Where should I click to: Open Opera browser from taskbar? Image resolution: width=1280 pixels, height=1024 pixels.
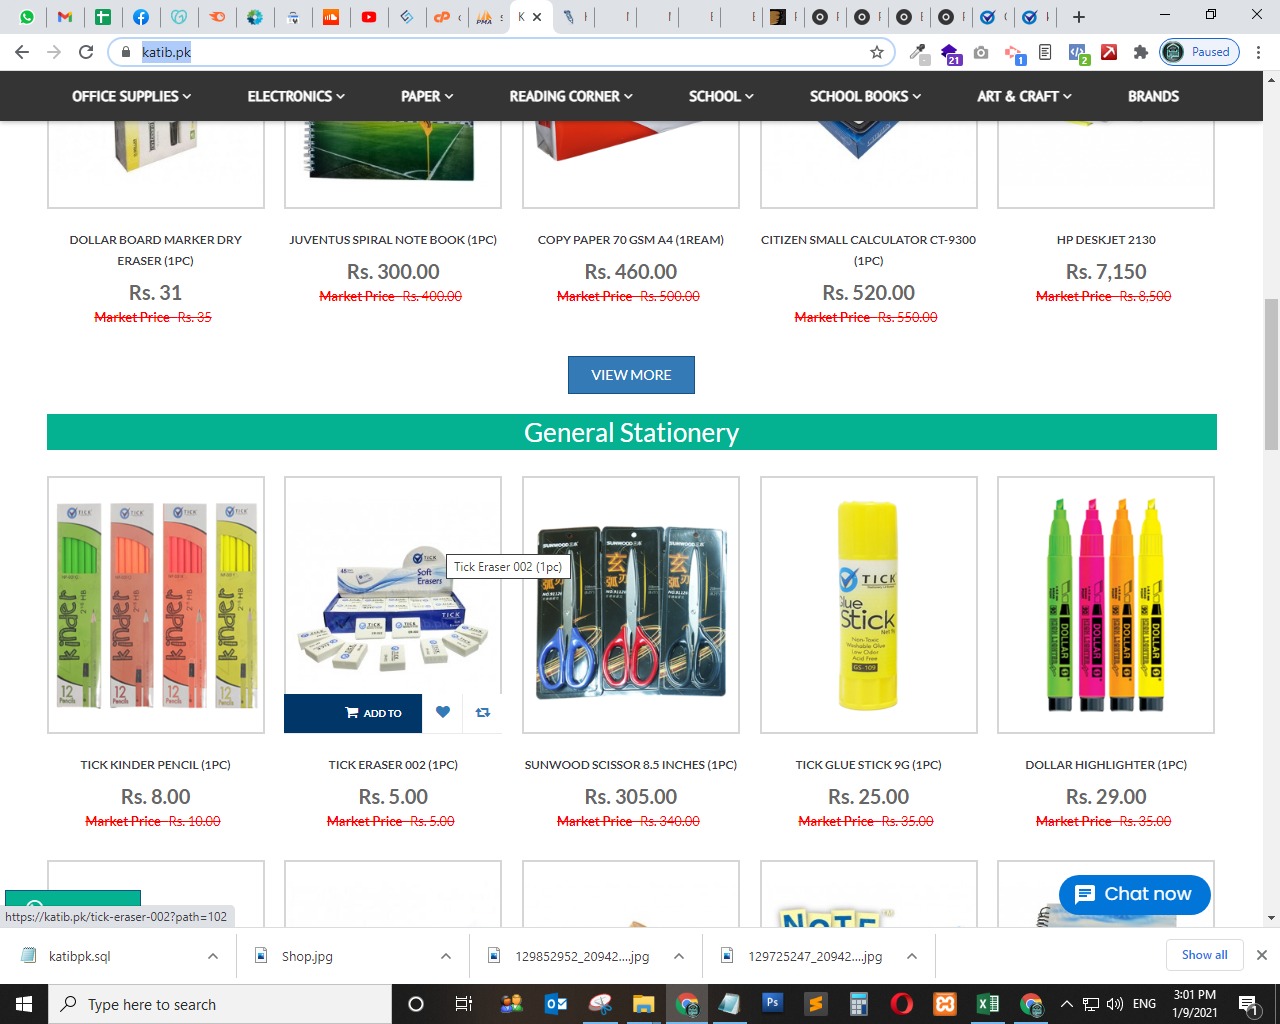tap(901, 1004)
